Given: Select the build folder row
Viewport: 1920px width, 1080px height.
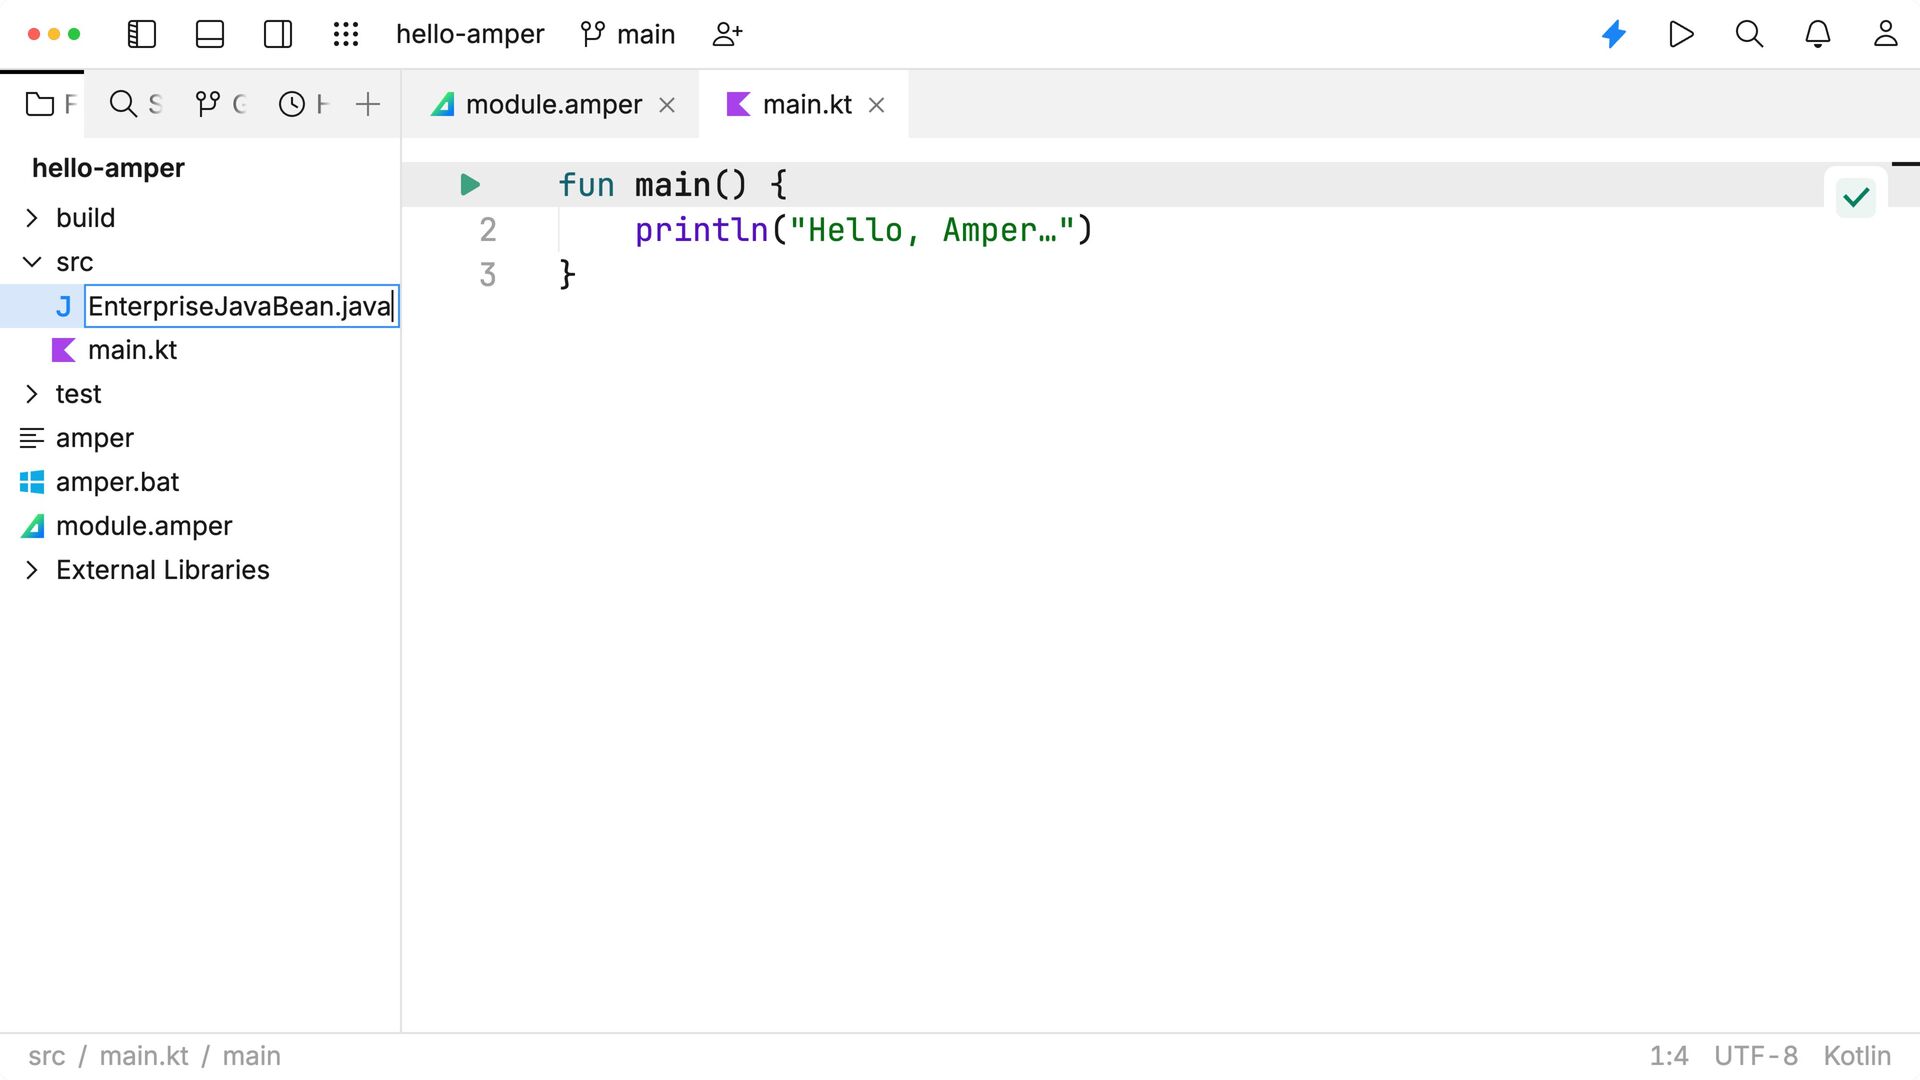Looking at the screenshot, I should (200, 218).
